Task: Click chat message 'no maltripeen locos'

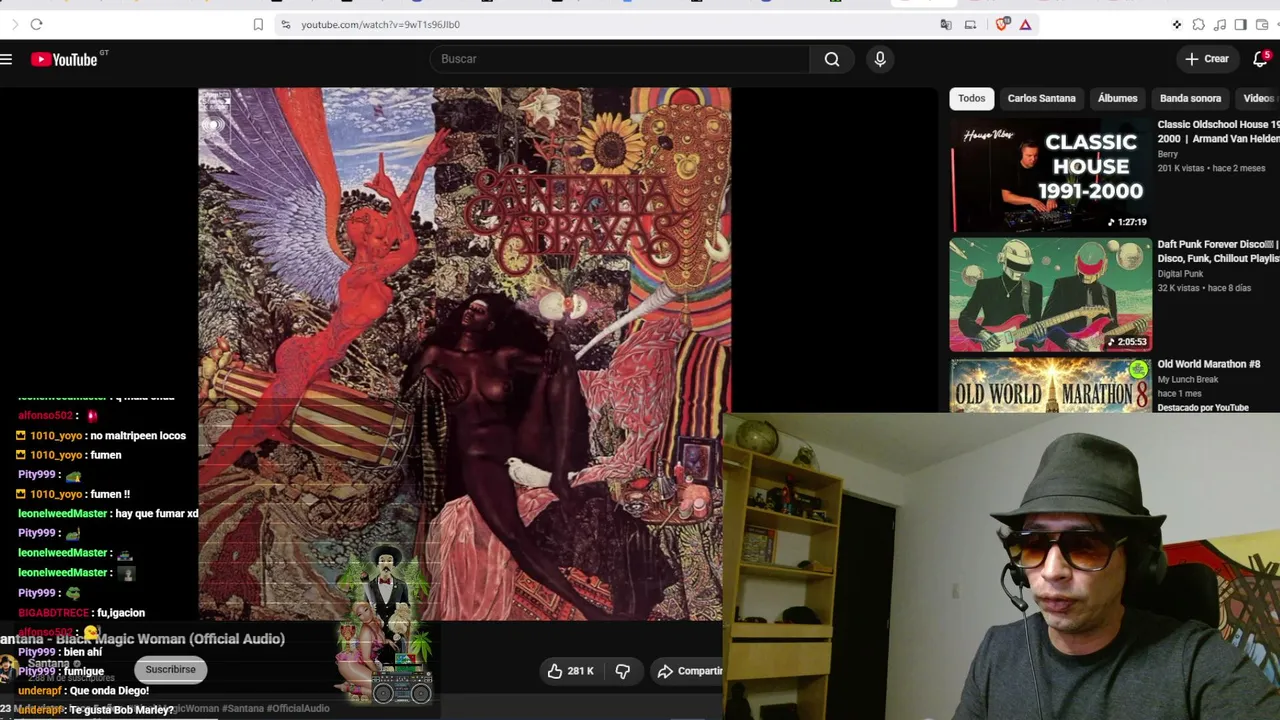Action: pyautogui.click(x=138, y=435)
